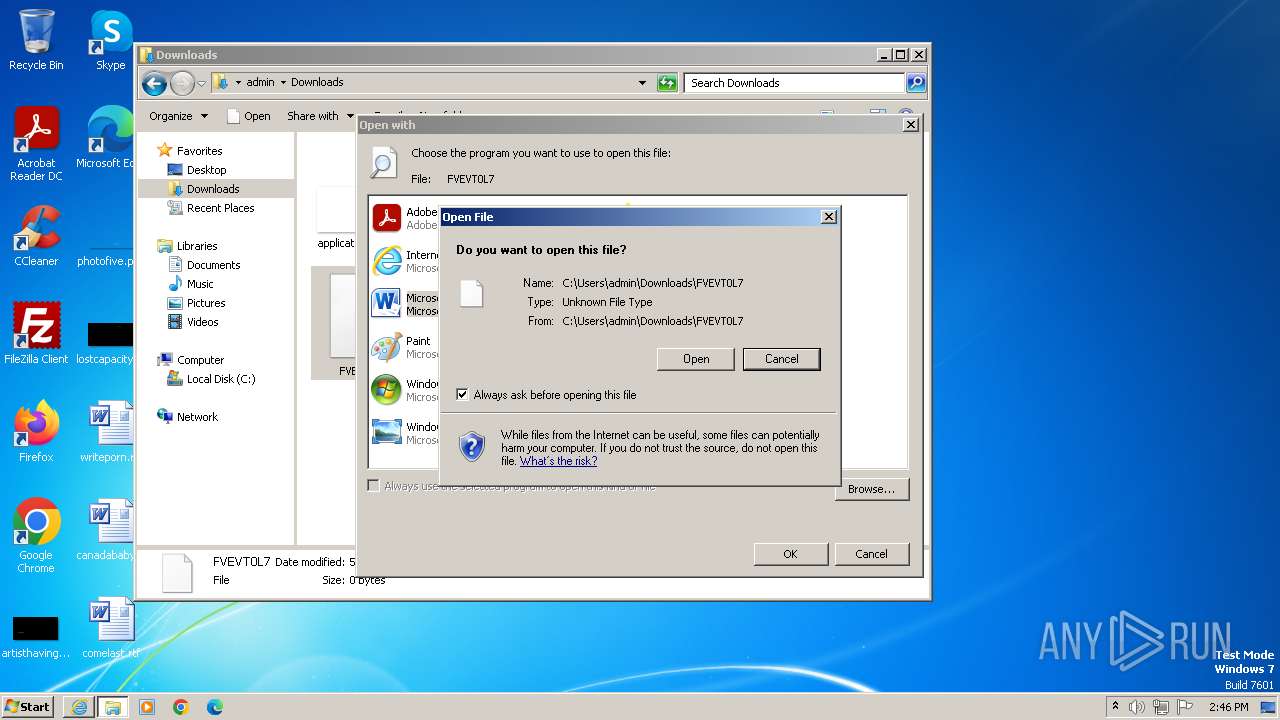
Task: Click Cancel in Open with dialog
Action: pyautogui.click(x=871, y=554)
